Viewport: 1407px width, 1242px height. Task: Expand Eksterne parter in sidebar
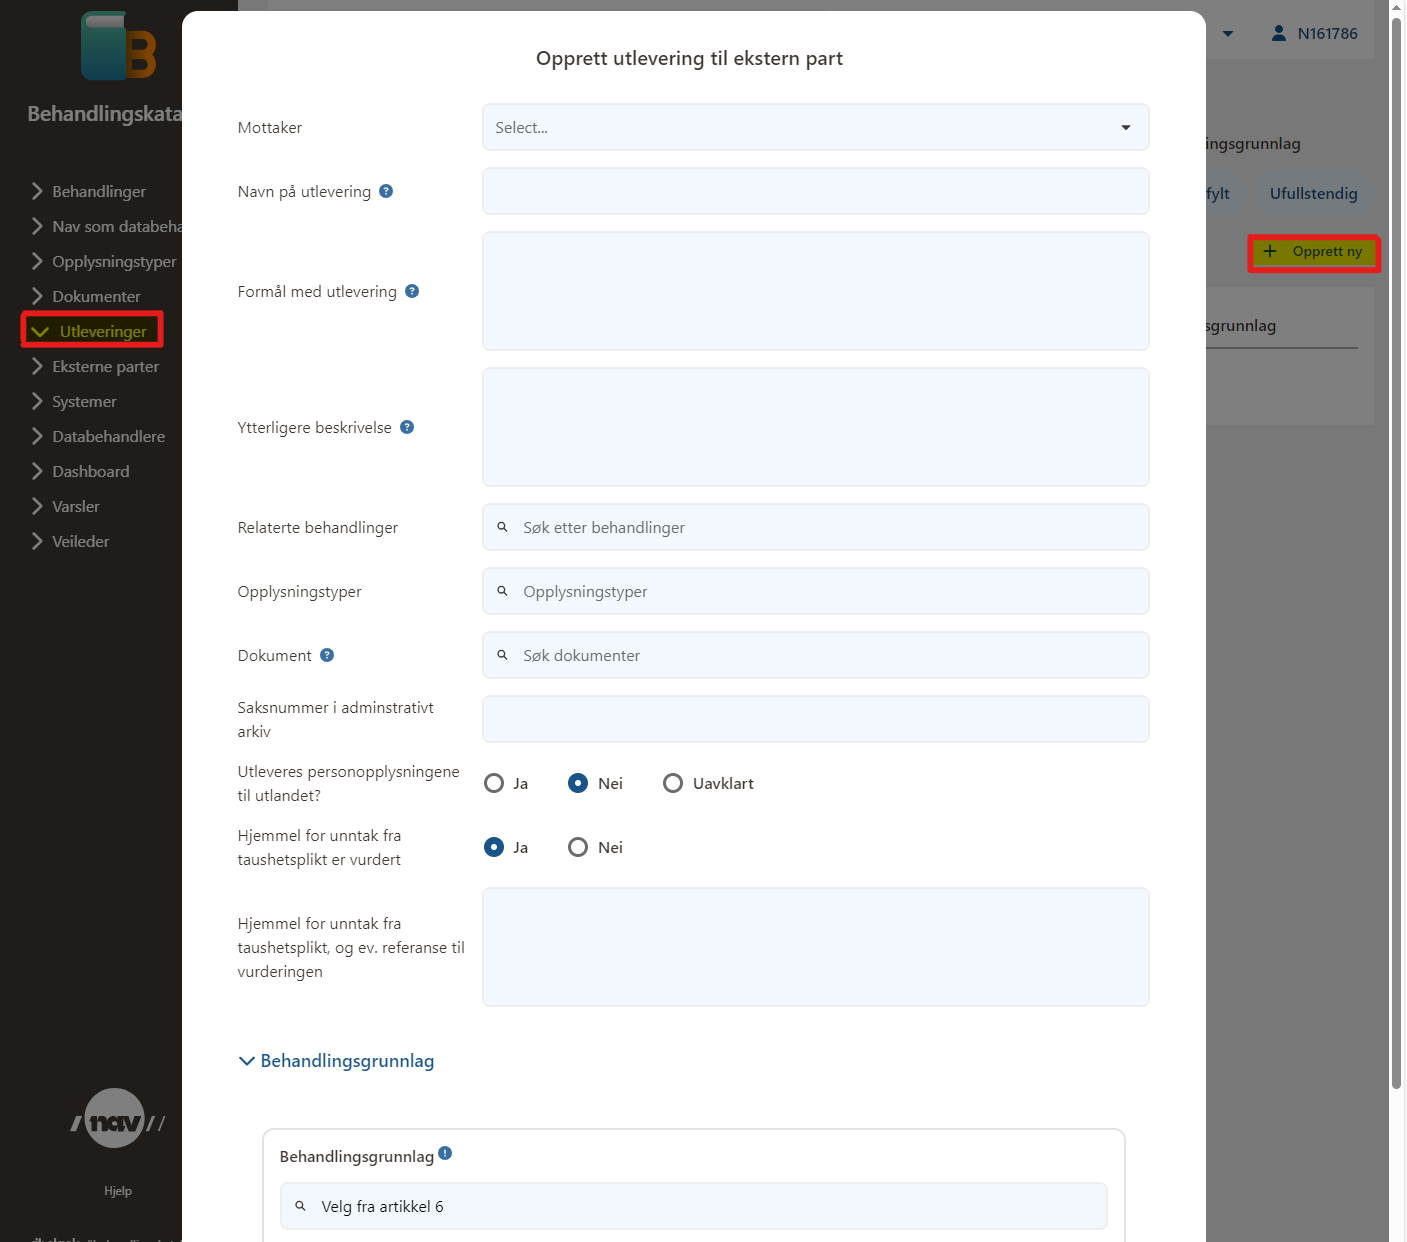pyautogui.click(x=105, y=366)
